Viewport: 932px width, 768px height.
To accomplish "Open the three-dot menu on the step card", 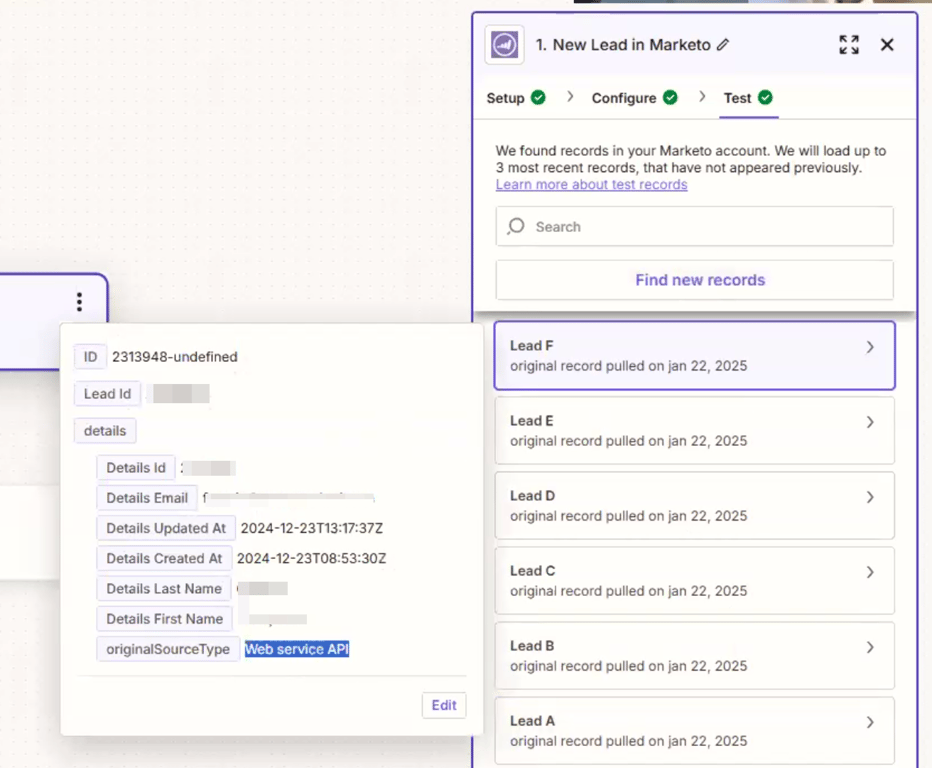I will point(79,302).
